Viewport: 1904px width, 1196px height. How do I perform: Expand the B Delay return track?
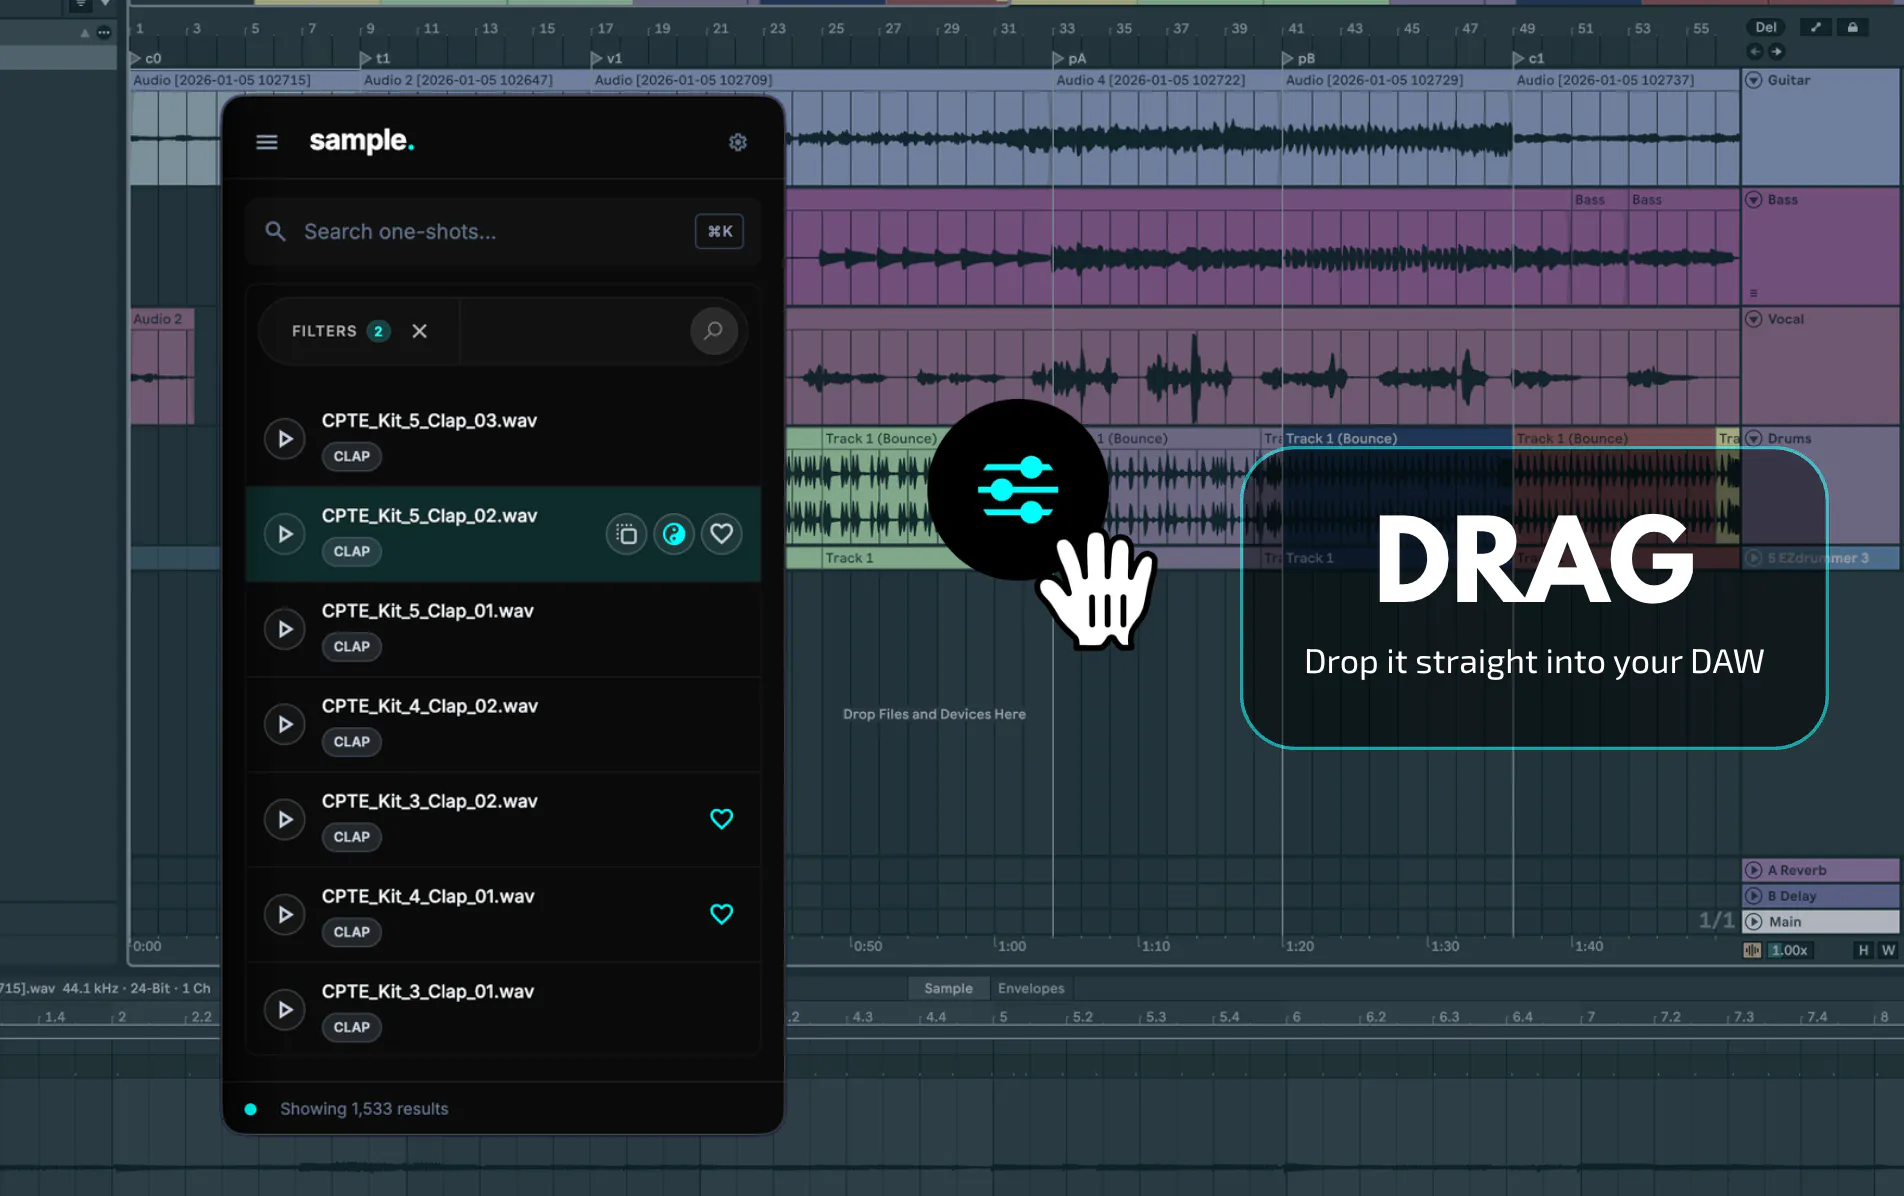tap(1754, 896)
